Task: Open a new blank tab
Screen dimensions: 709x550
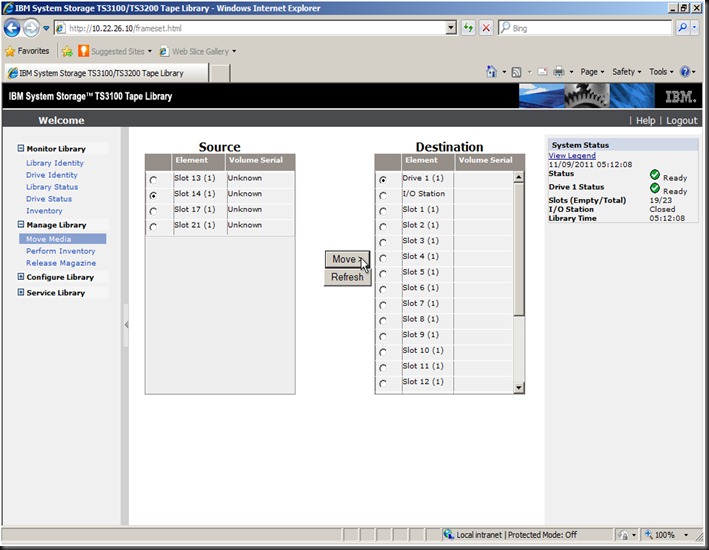Action: click(220, 73)
